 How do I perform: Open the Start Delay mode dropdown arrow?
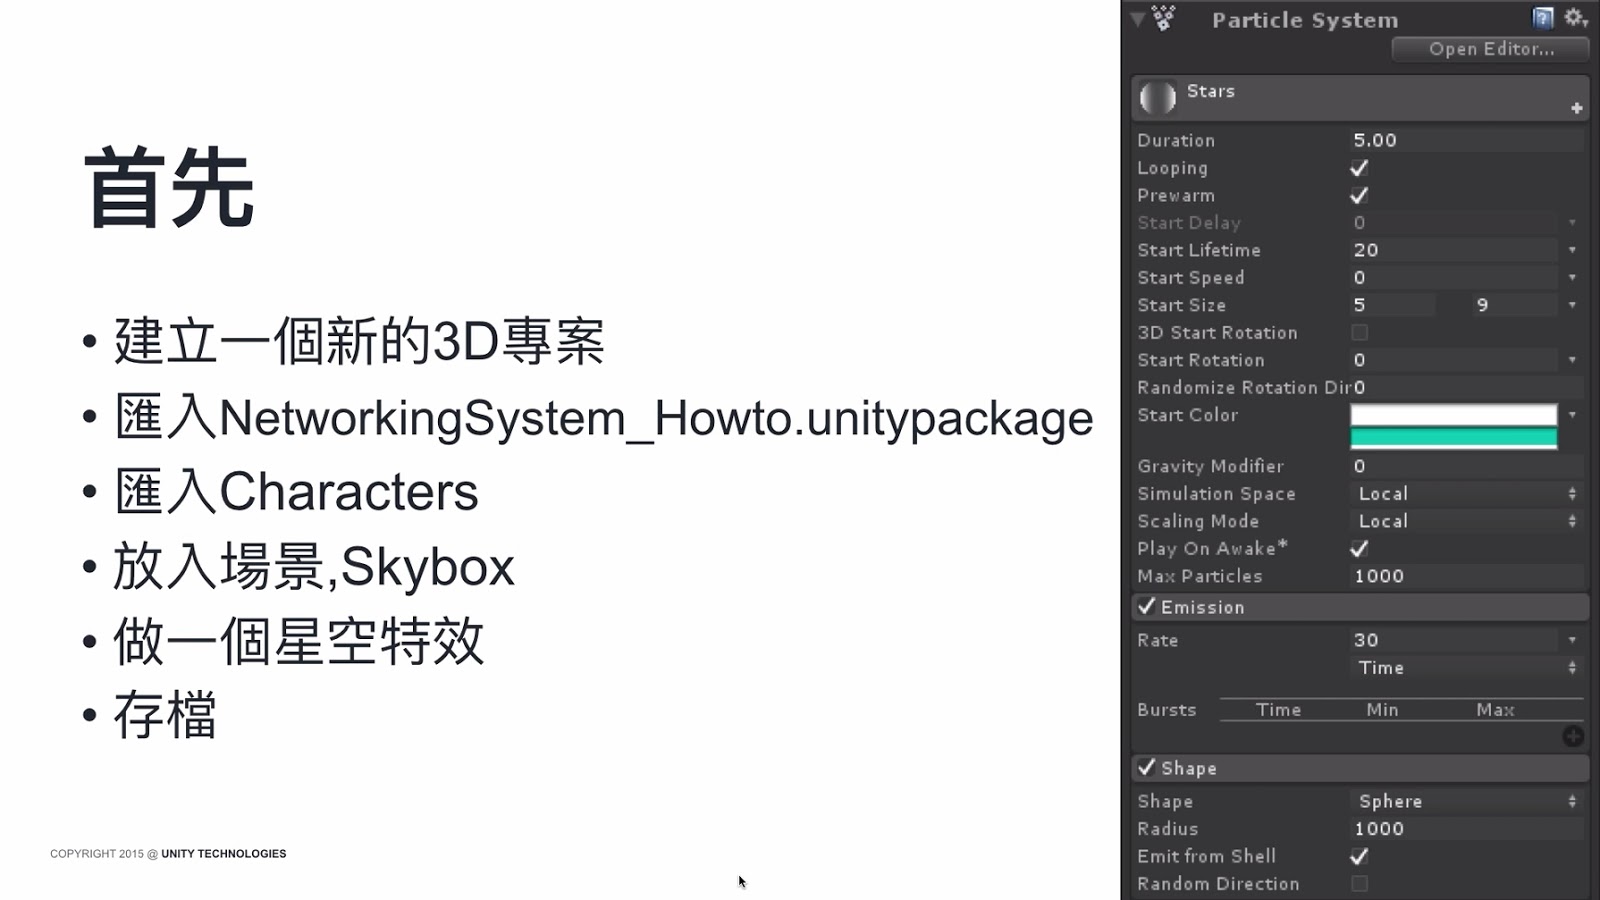point(1572,223)
